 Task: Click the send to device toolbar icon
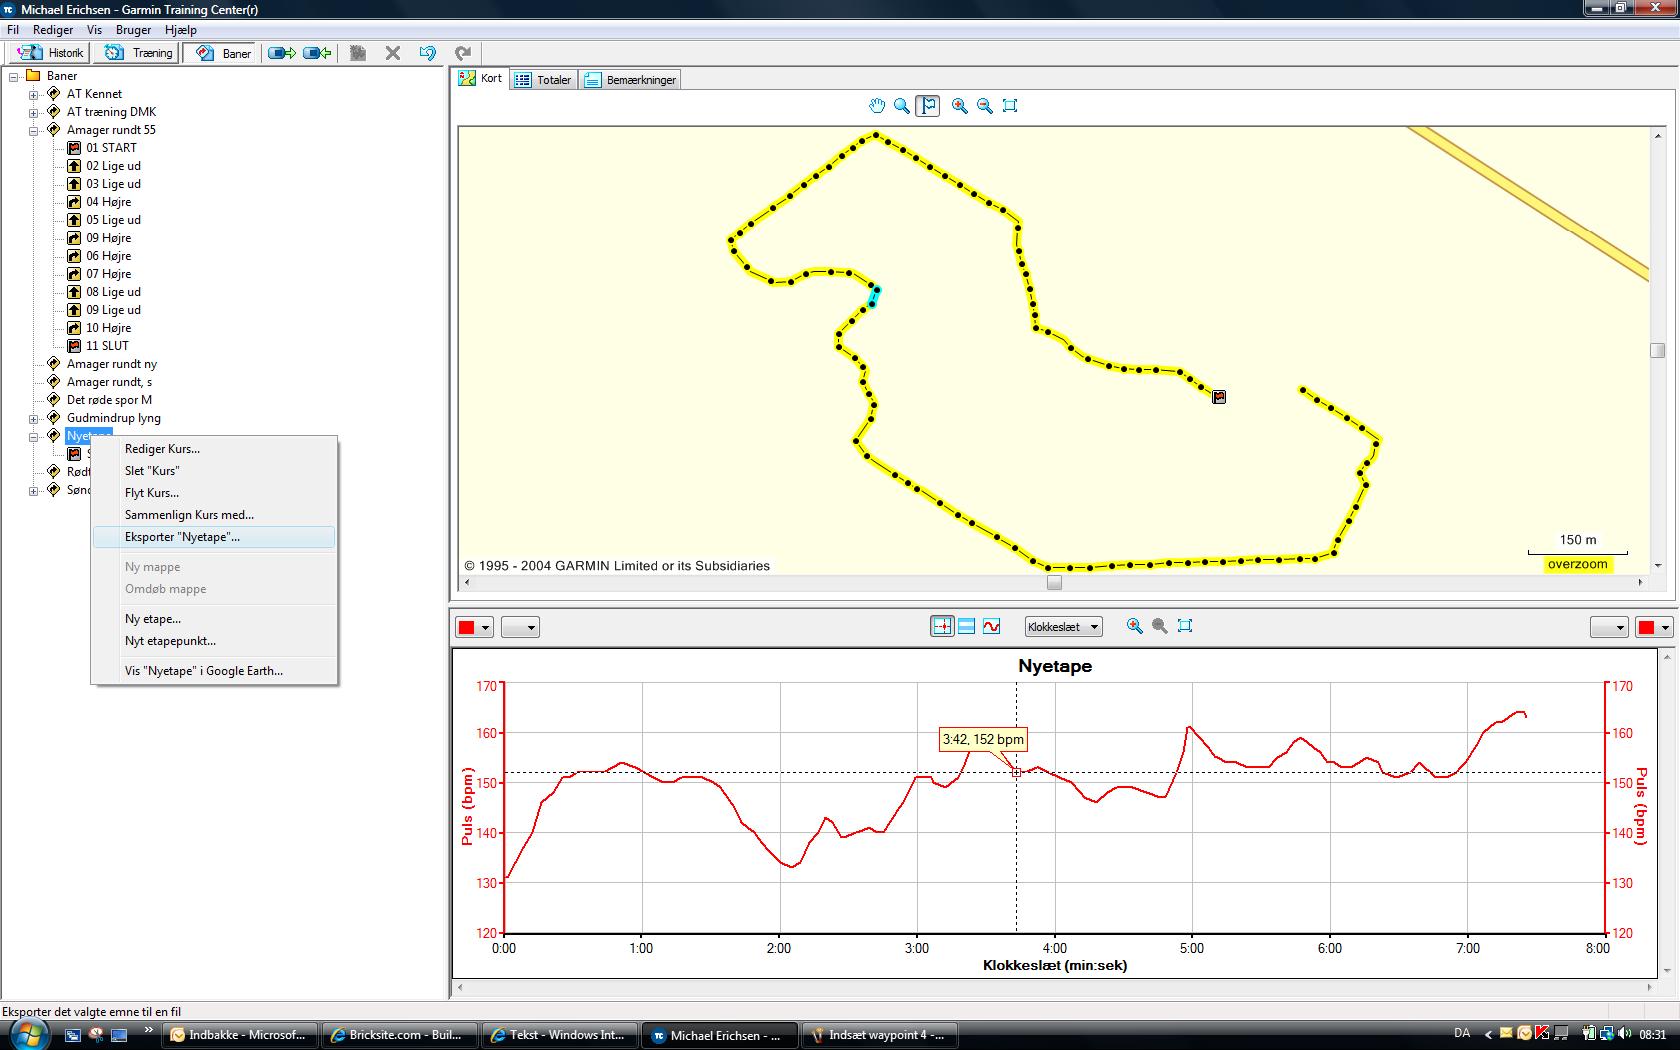pyautogui.click(x=282, y=53)
